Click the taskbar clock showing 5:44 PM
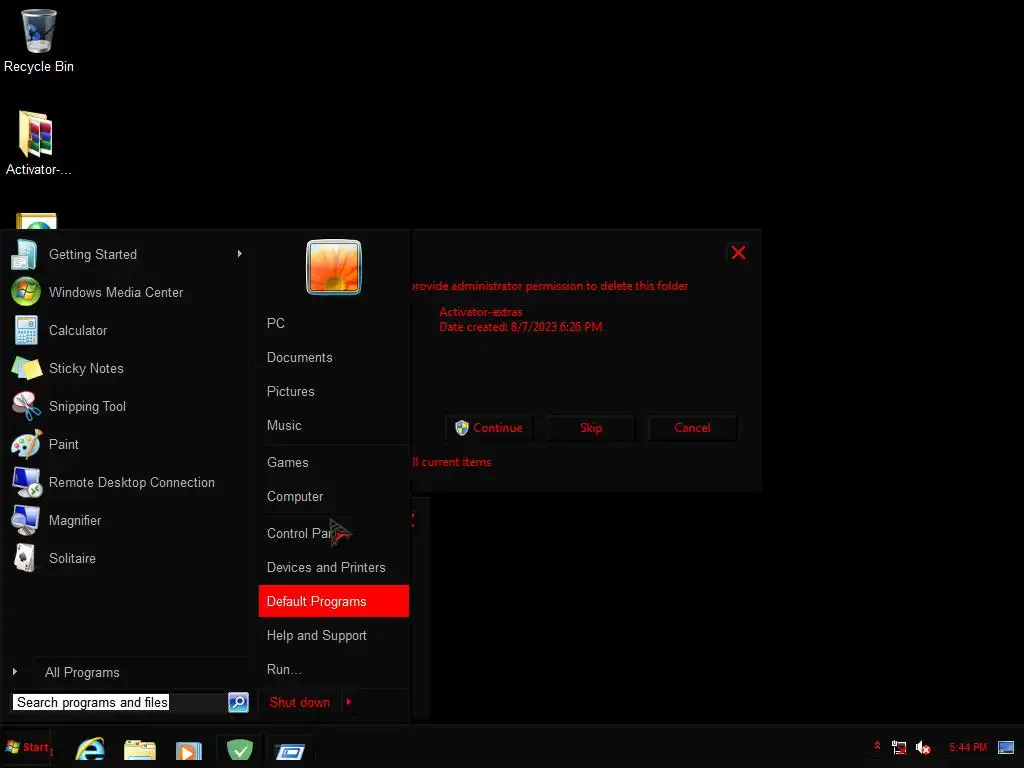 (x=968, y=747)
